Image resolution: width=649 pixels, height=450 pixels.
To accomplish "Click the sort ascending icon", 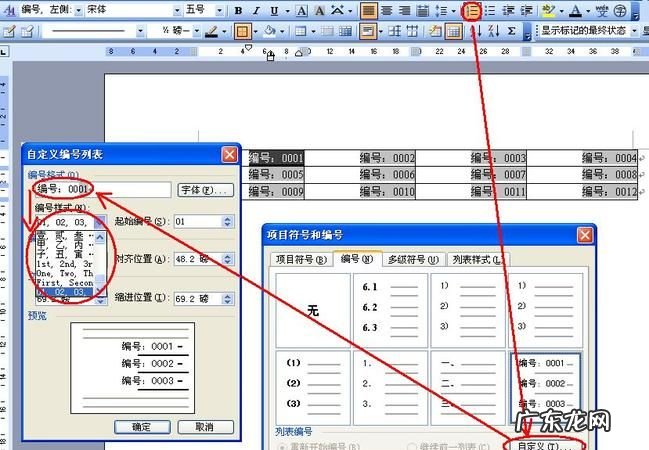I will 476,31.
